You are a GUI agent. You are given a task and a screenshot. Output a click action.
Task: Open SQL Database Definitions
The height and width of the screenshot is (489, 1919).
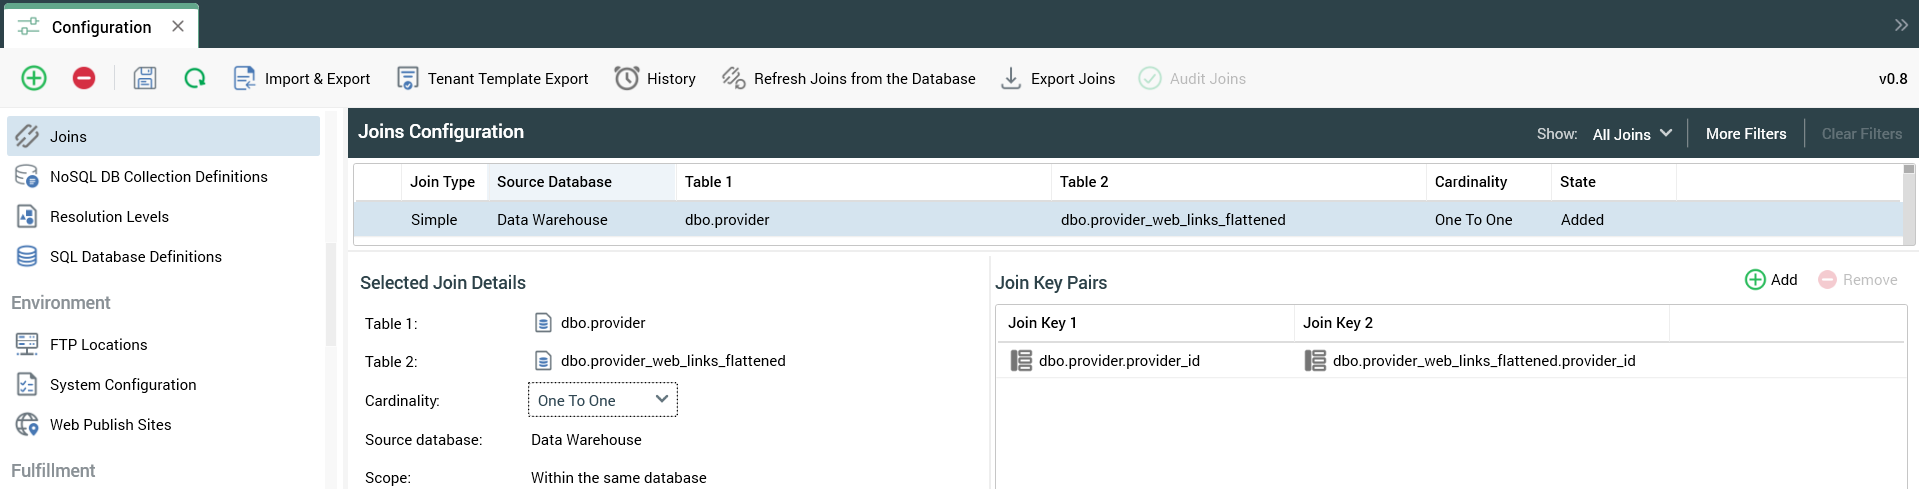point(135,257)
